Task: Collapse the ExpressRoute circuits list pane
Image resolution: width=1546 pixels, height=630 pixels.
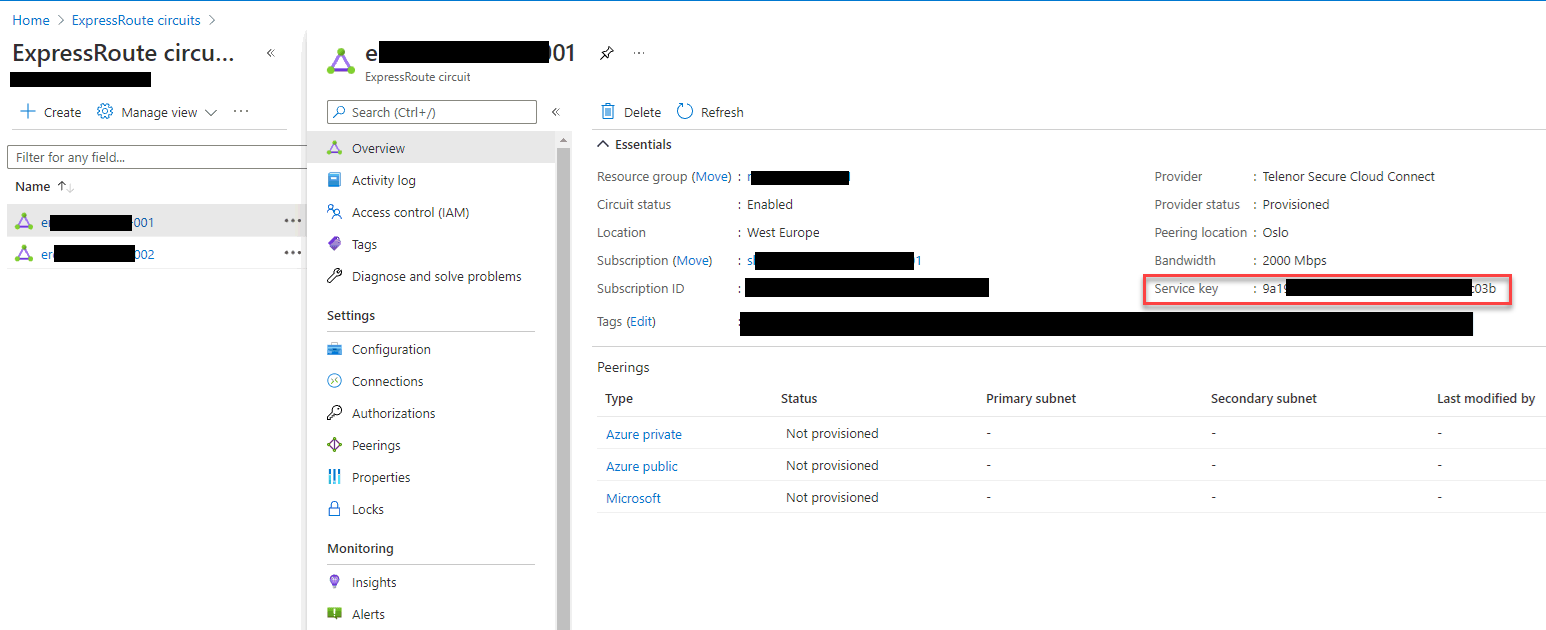Action: point(270,53)
